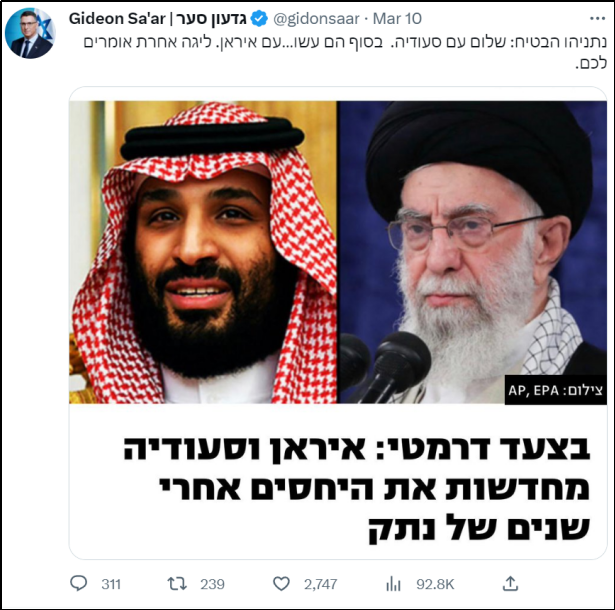
Task: Click the Hebrew article headline in the card
Action: pyautogui.click(x=357, y=488)
